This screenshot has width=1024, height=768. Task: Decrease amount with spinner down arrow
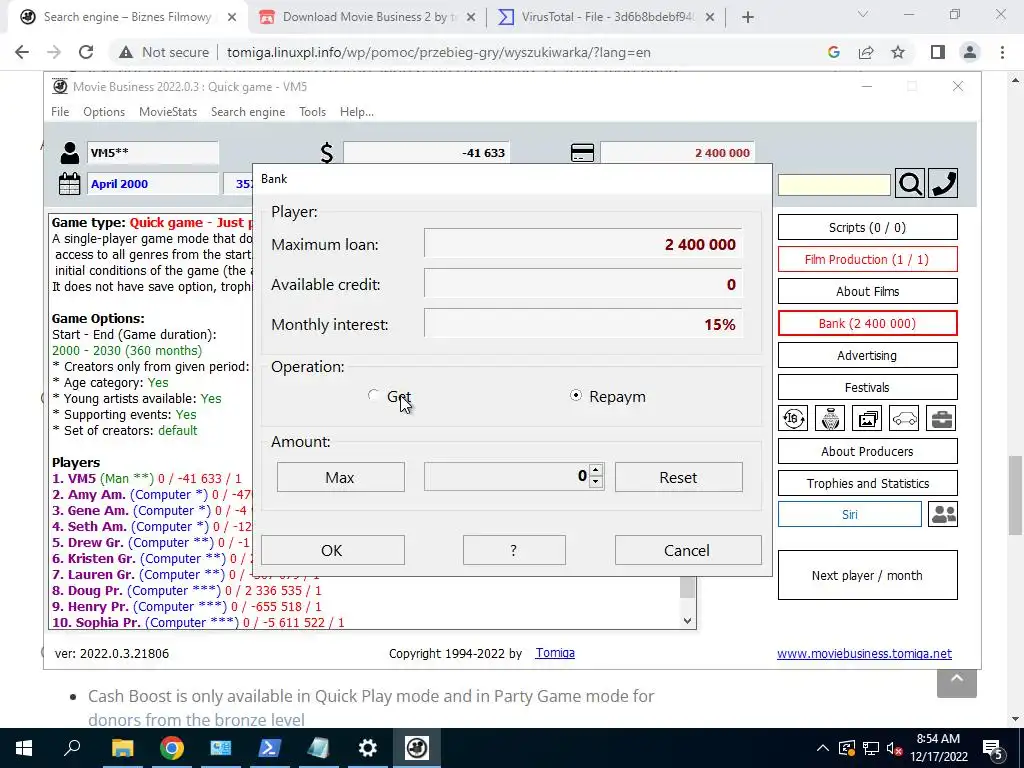pos(595,483)
